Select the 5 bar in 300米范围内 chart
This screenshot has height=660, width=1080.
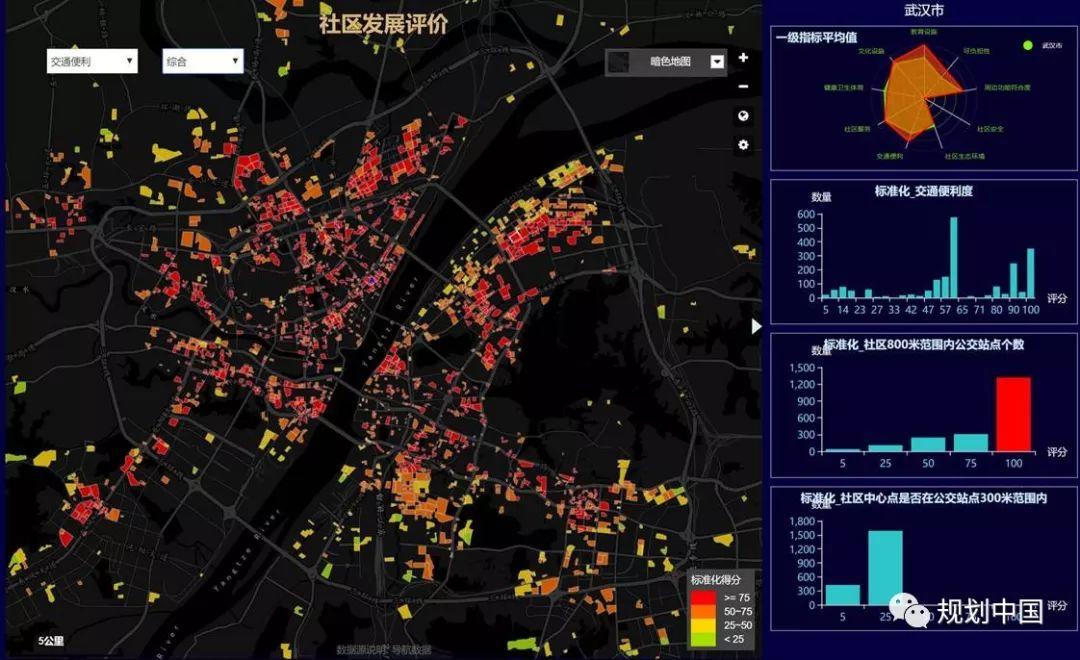pyautogui.click(x=842, y=595)
